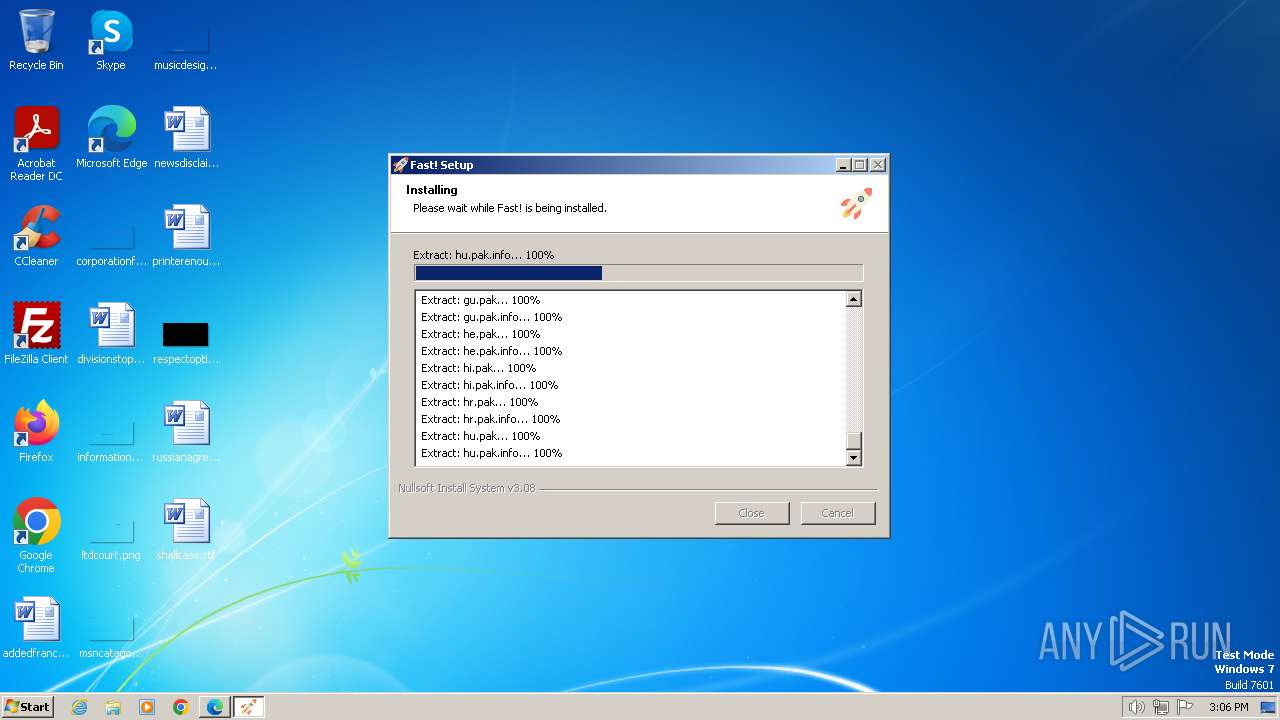
Task: Click Fast! Setup rocket taskbar button
Action: pos(249,707)
